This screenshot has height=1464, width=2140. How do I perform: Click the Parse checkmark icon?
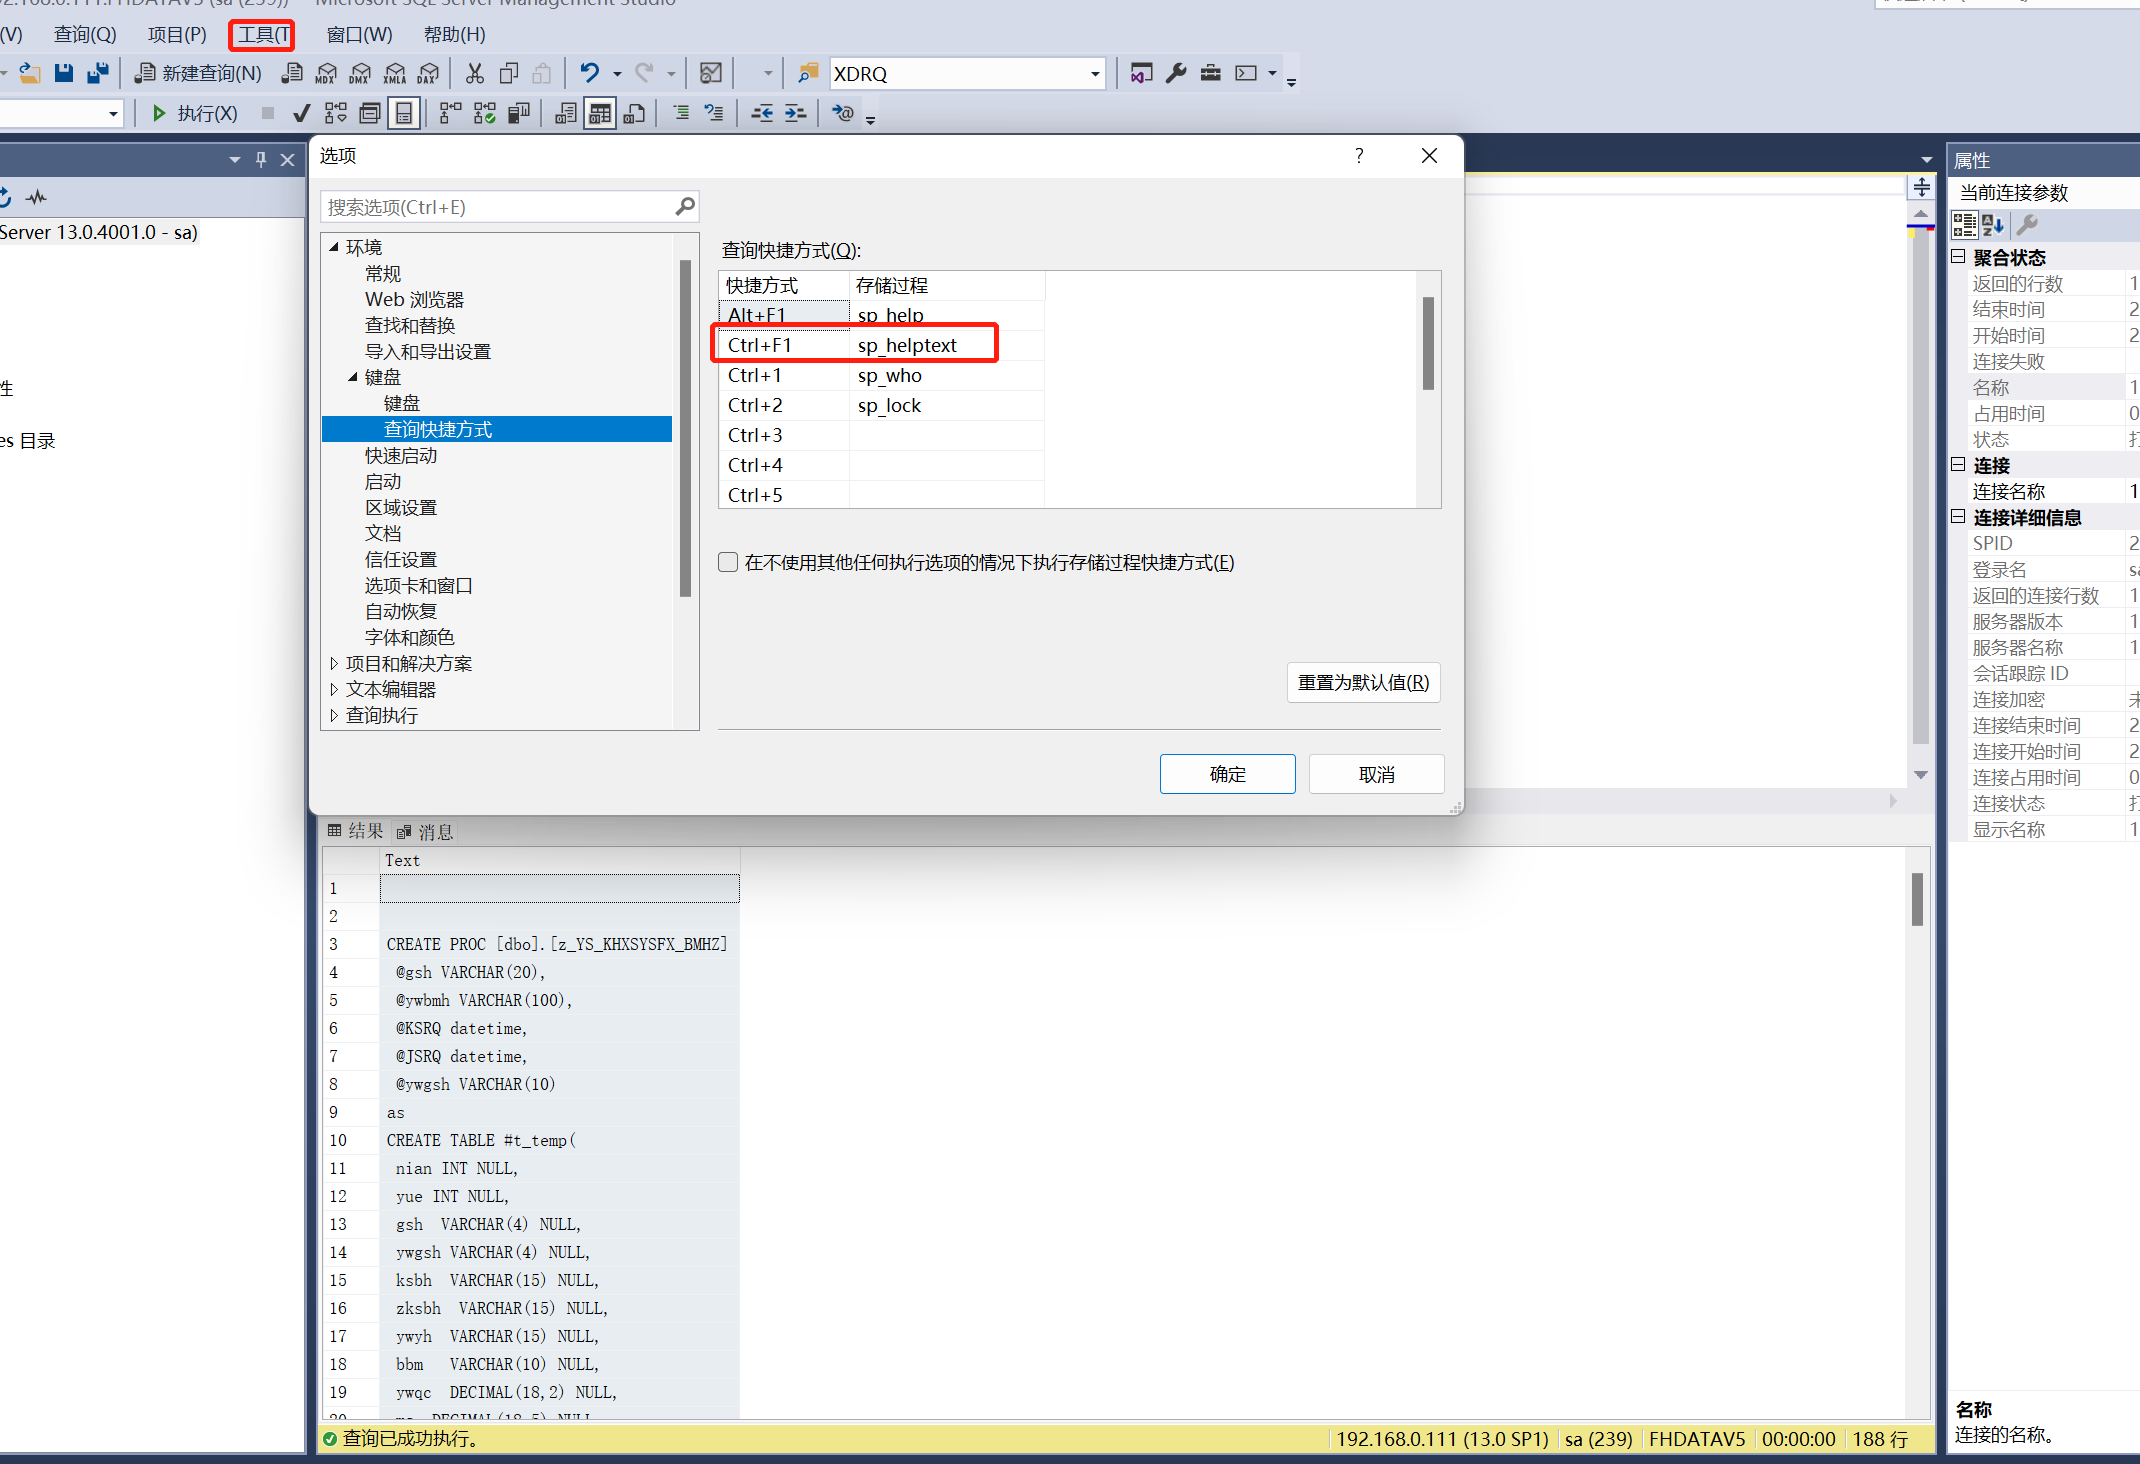[x=301, y=114]
